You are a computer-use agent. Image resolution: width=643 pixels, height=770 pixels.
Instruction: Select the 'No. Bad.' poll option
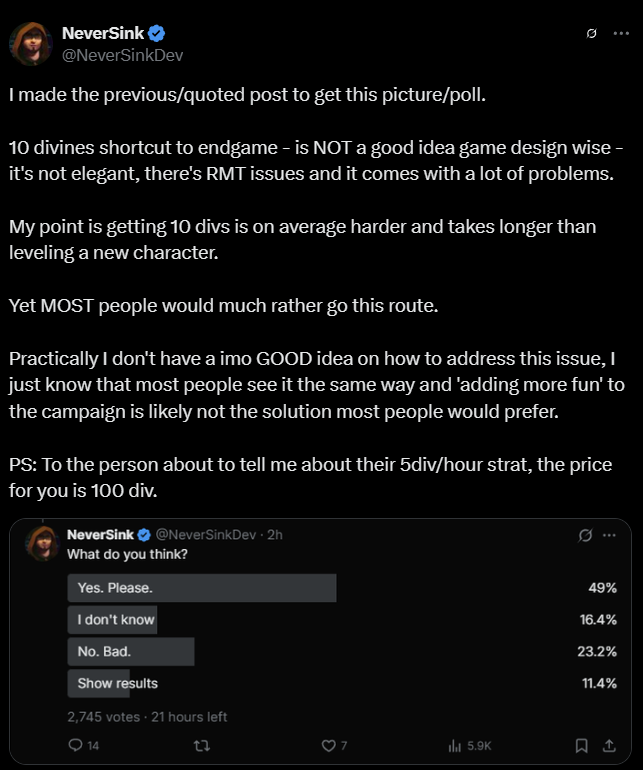pos(342,652)
